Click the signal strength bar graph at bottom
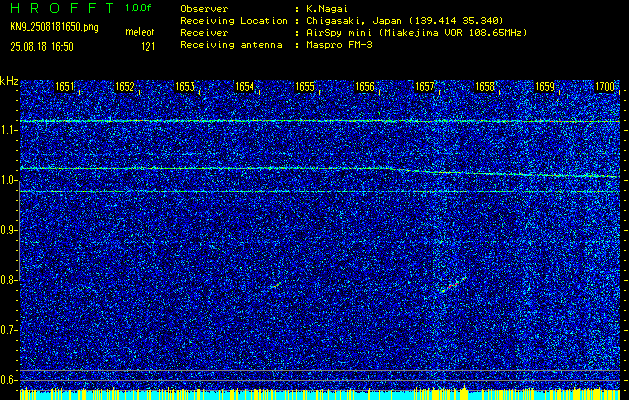Viewport: 629px width, 400px height. (320, 394)
